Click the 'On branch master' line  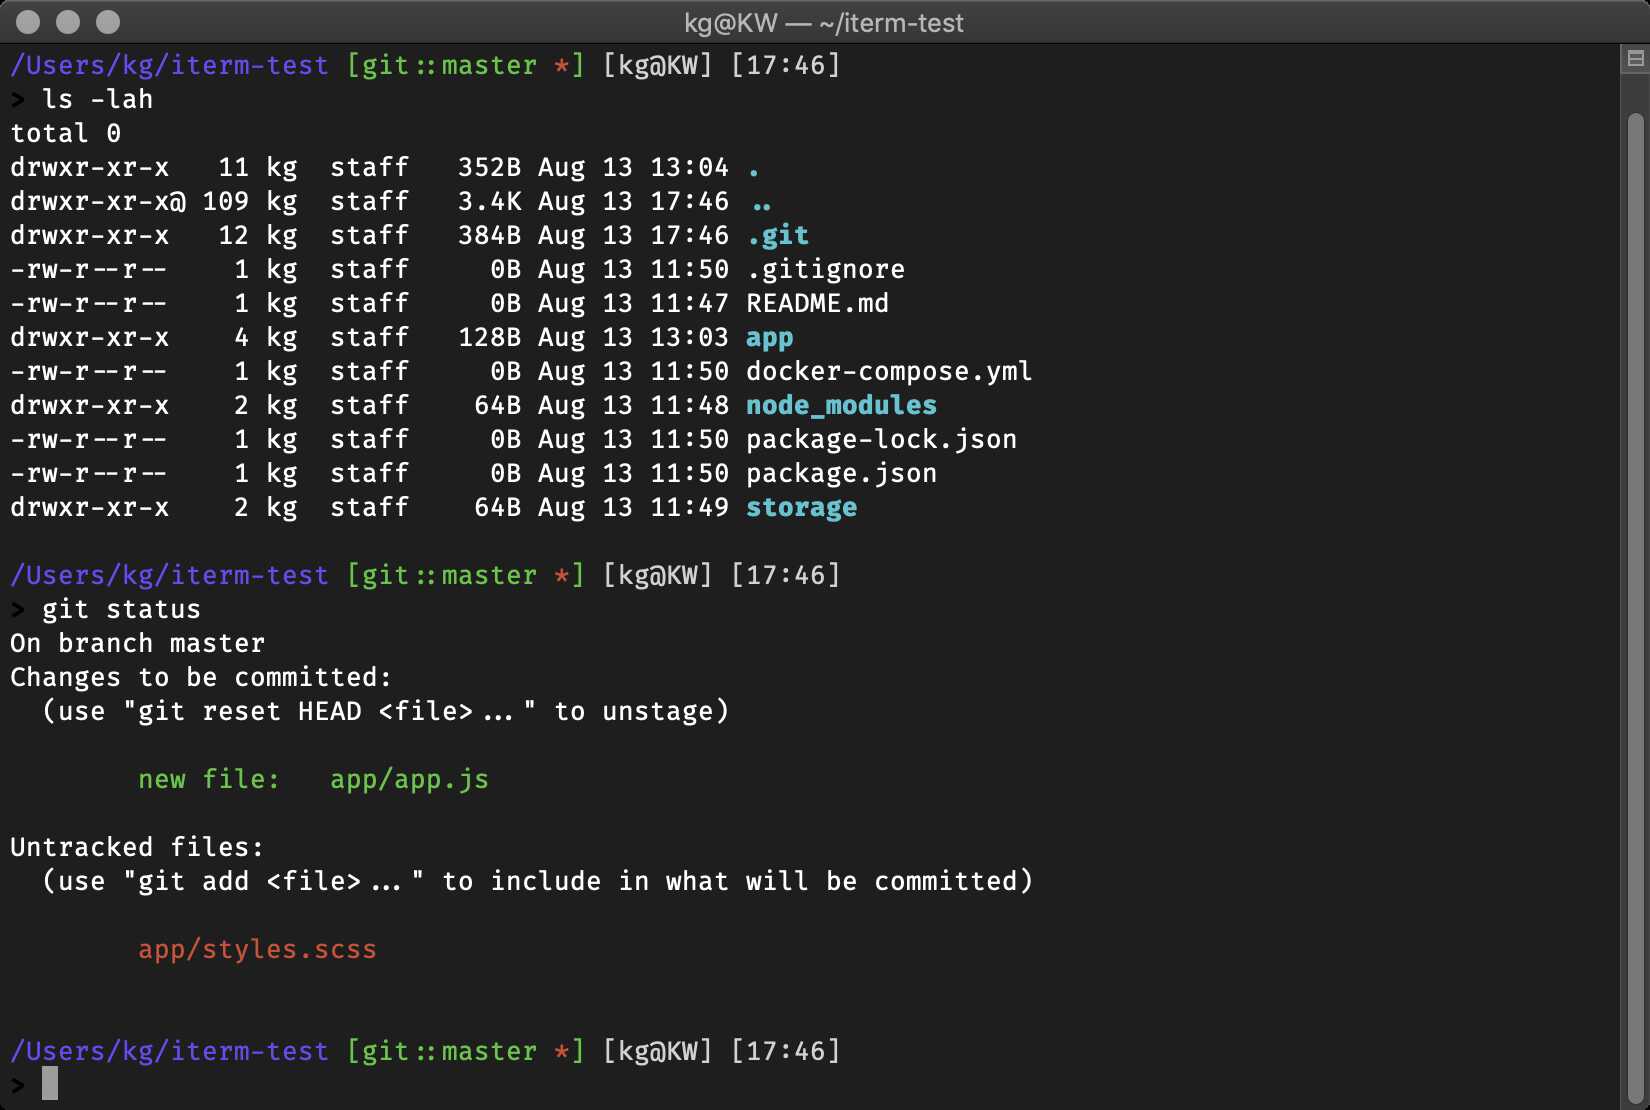pyautogui.click(x=138, y=643)
